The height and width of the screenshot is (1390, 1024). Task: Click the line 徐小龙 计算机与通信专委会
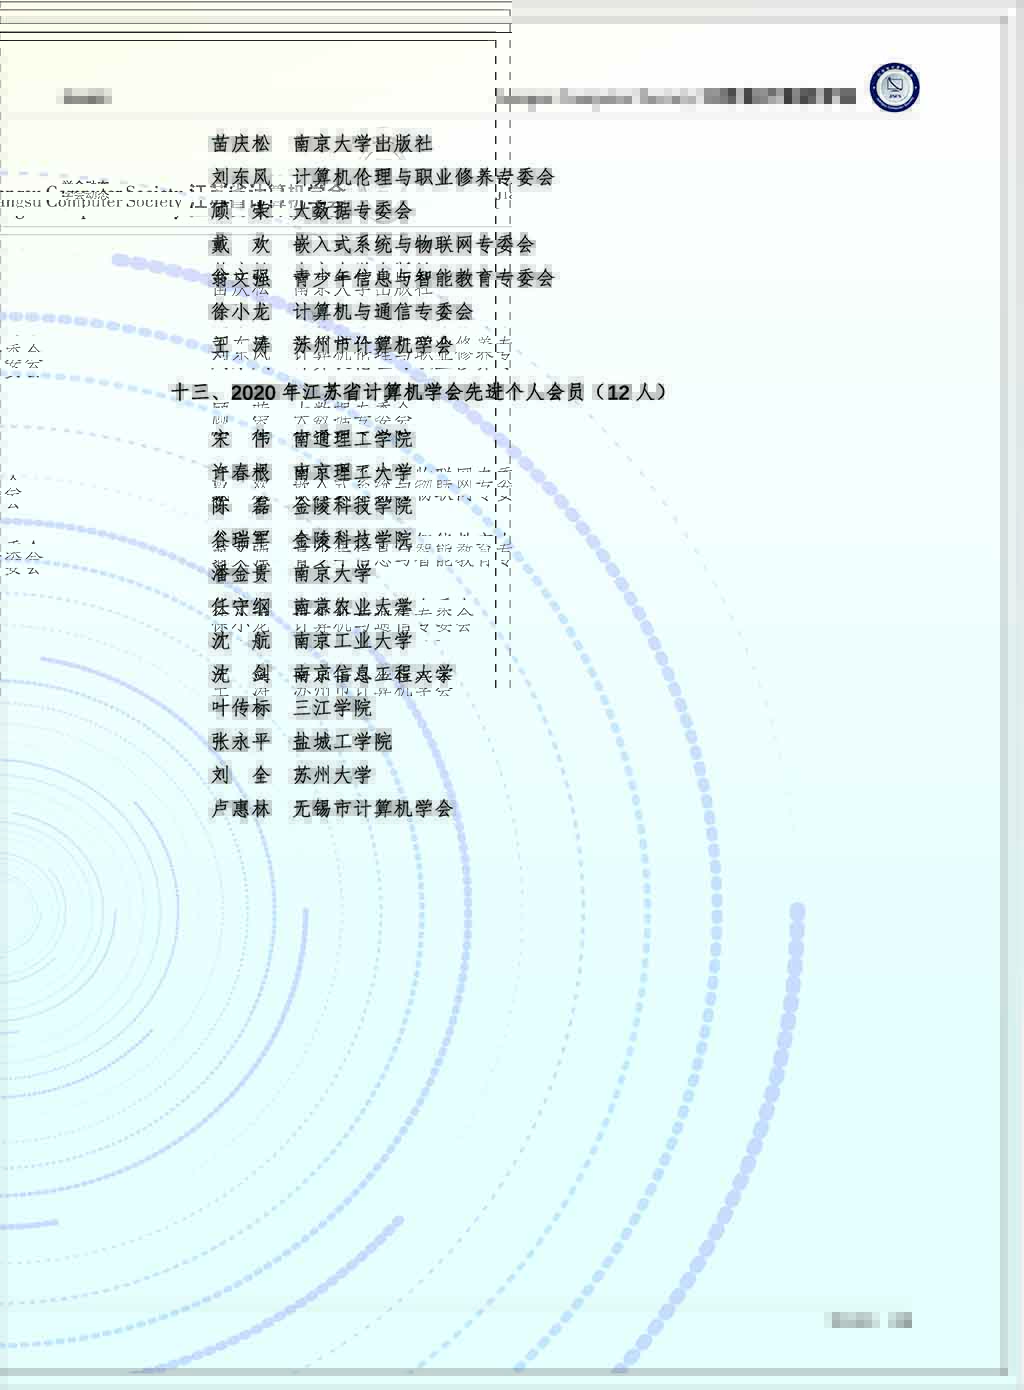click(341, 311)
